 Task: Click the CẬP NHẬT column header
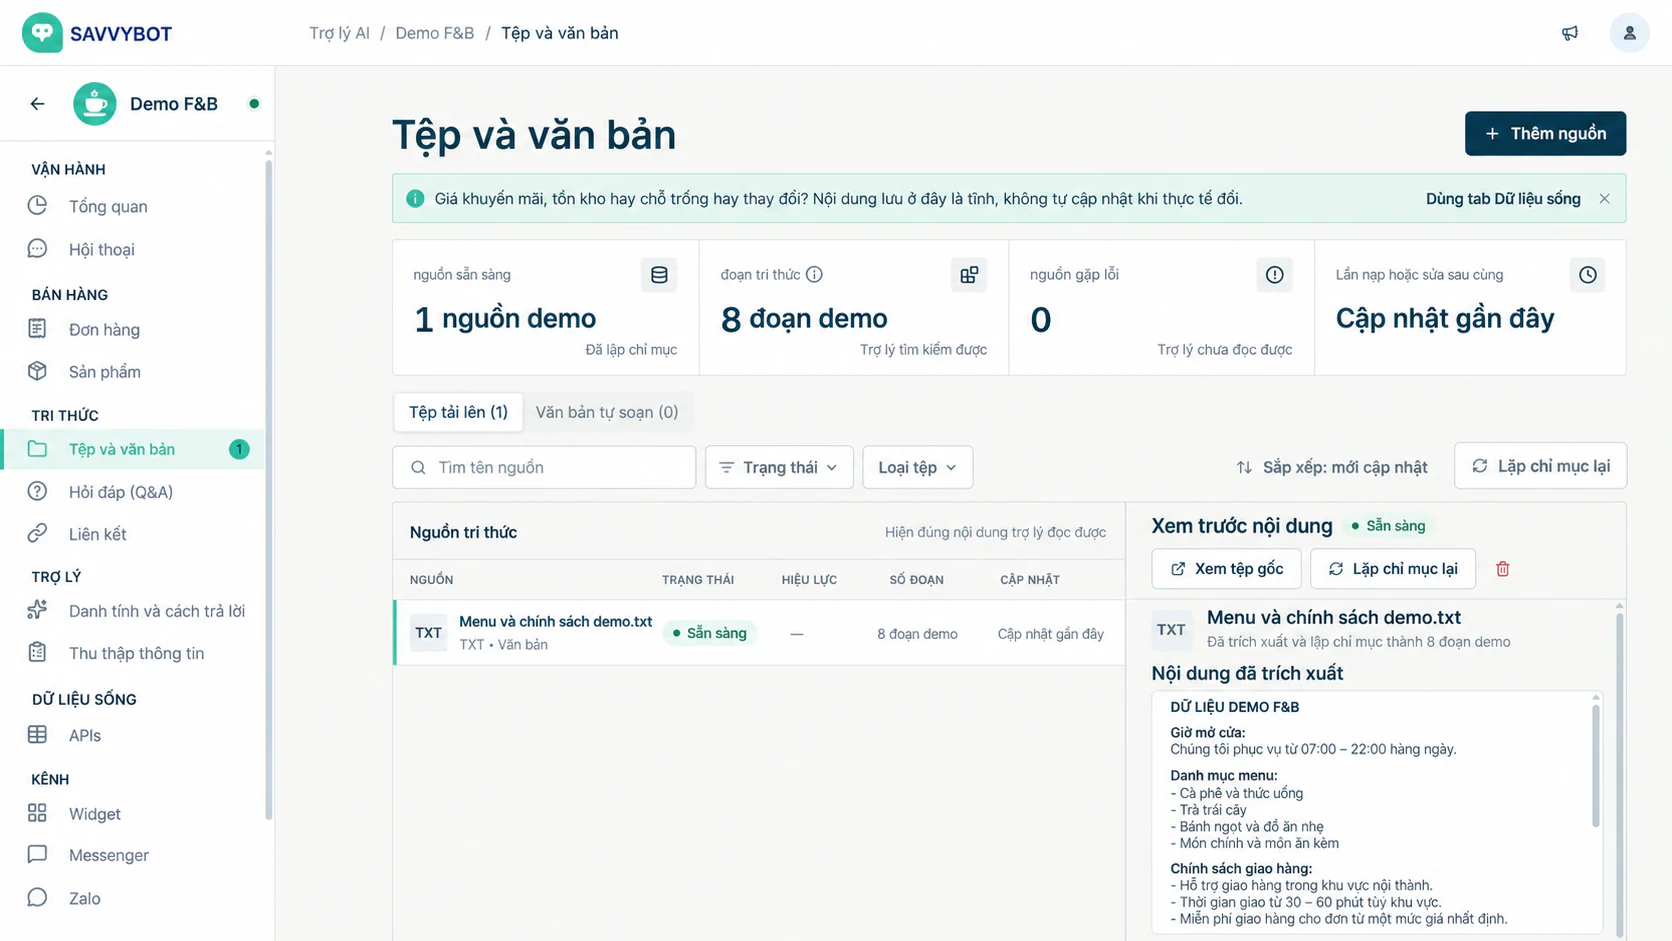coord(1029,580)
